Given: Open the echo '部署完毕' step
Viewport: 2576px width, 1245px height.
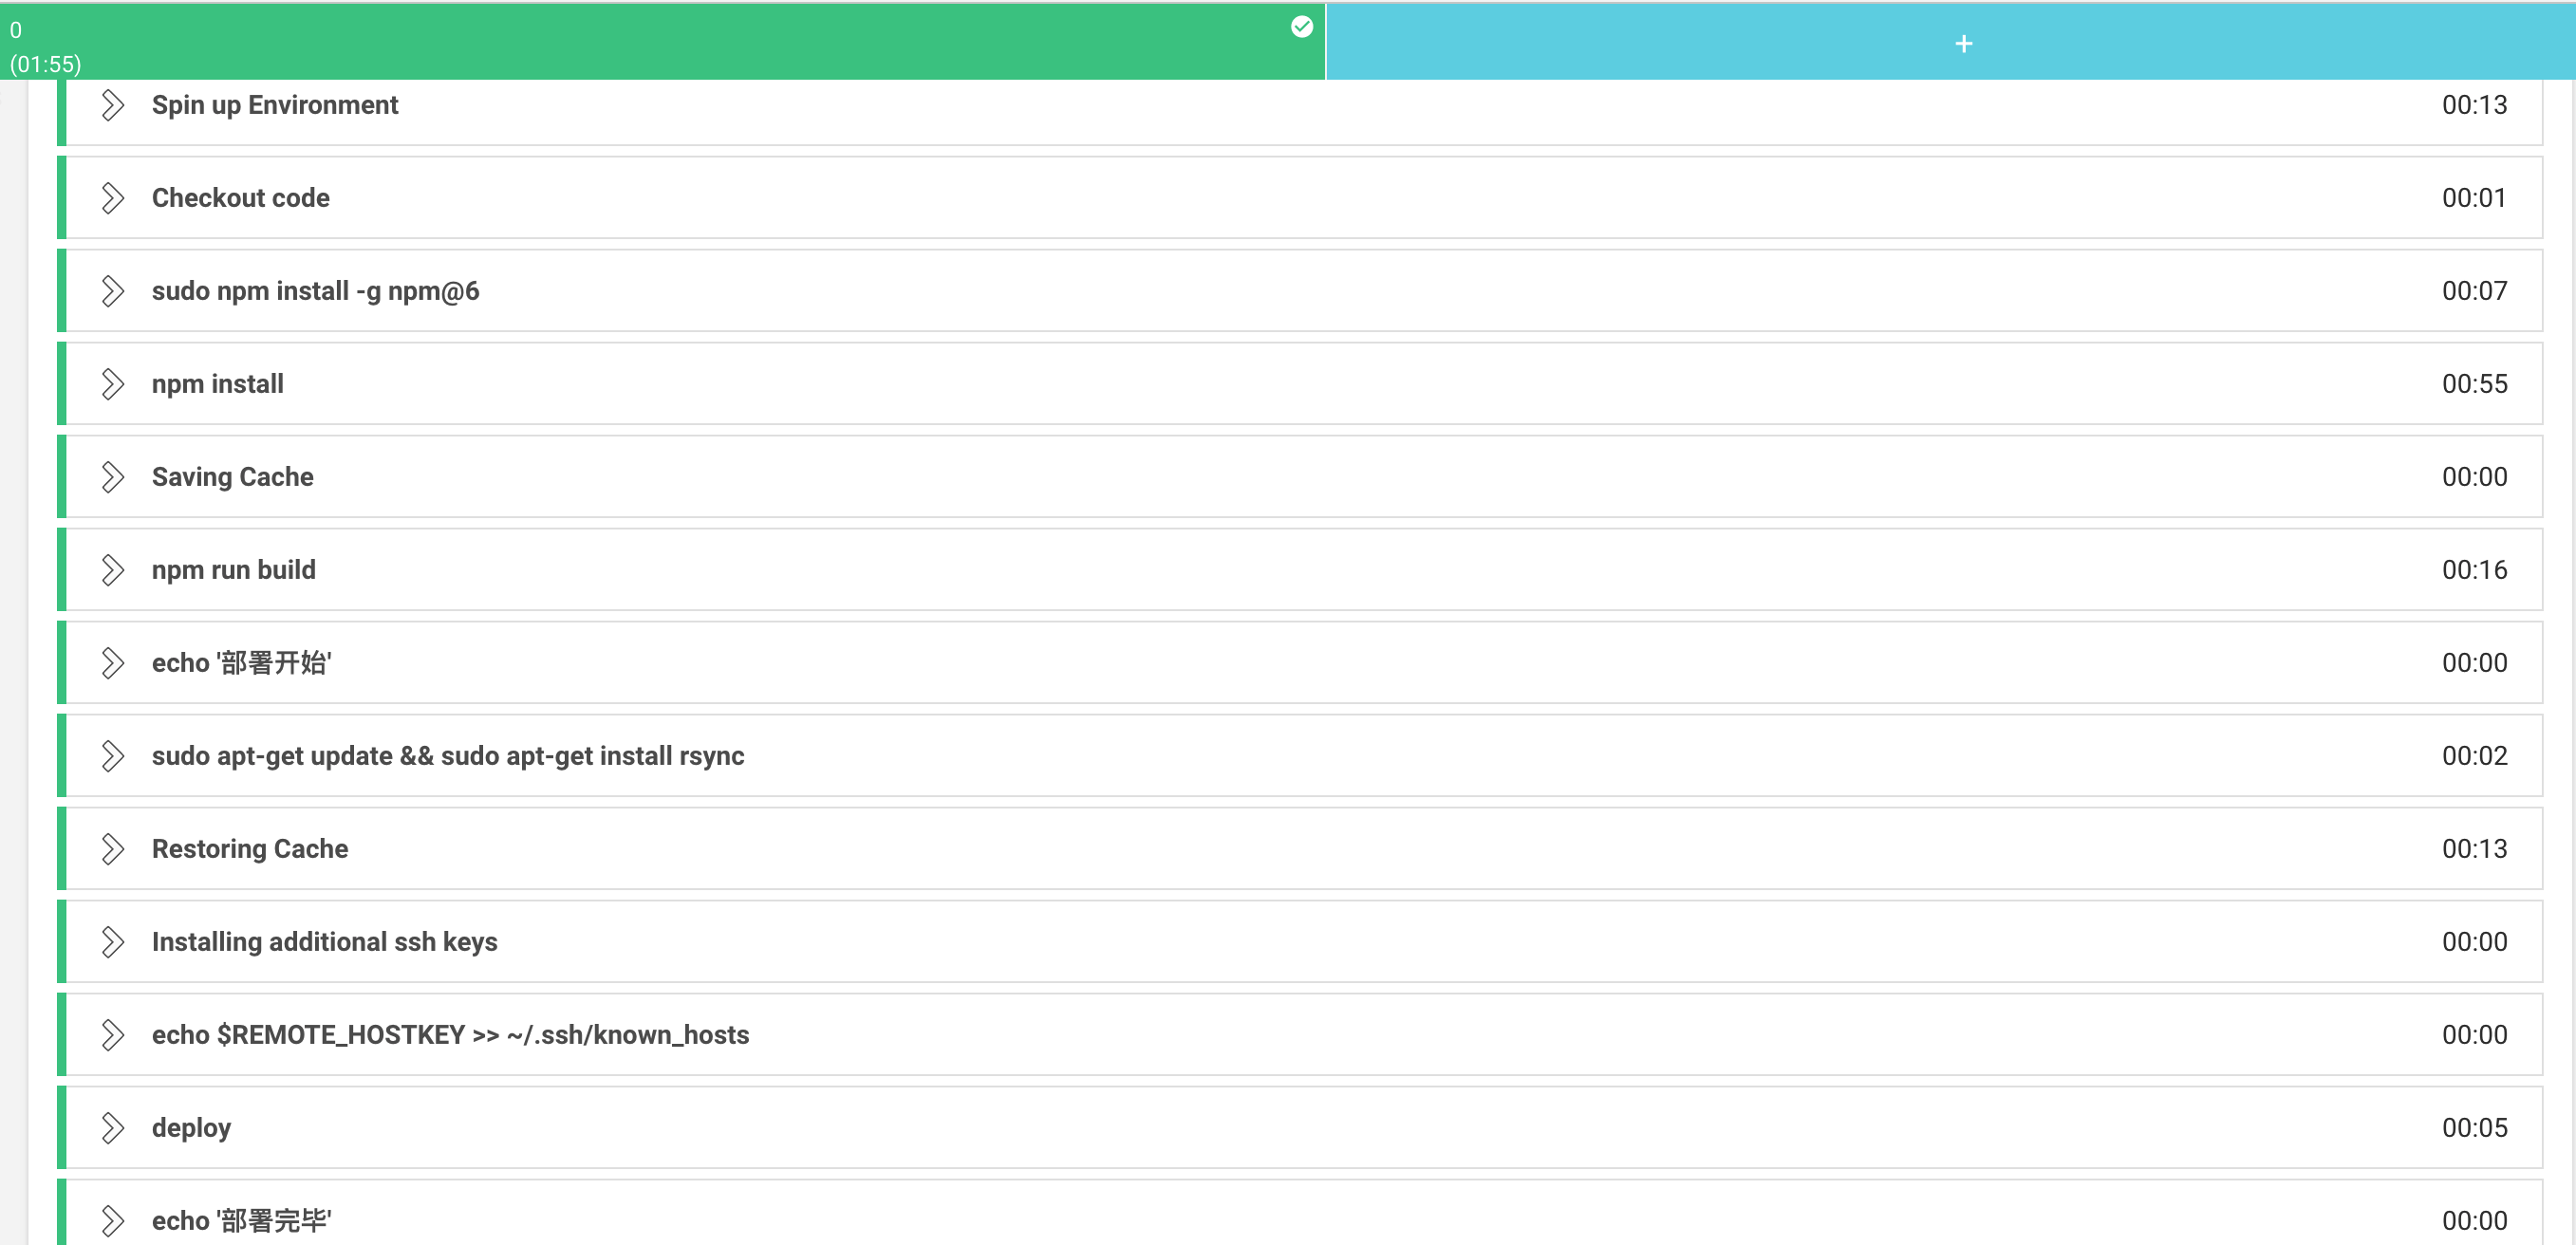Looking at the screenshot, I should 241,1221.
